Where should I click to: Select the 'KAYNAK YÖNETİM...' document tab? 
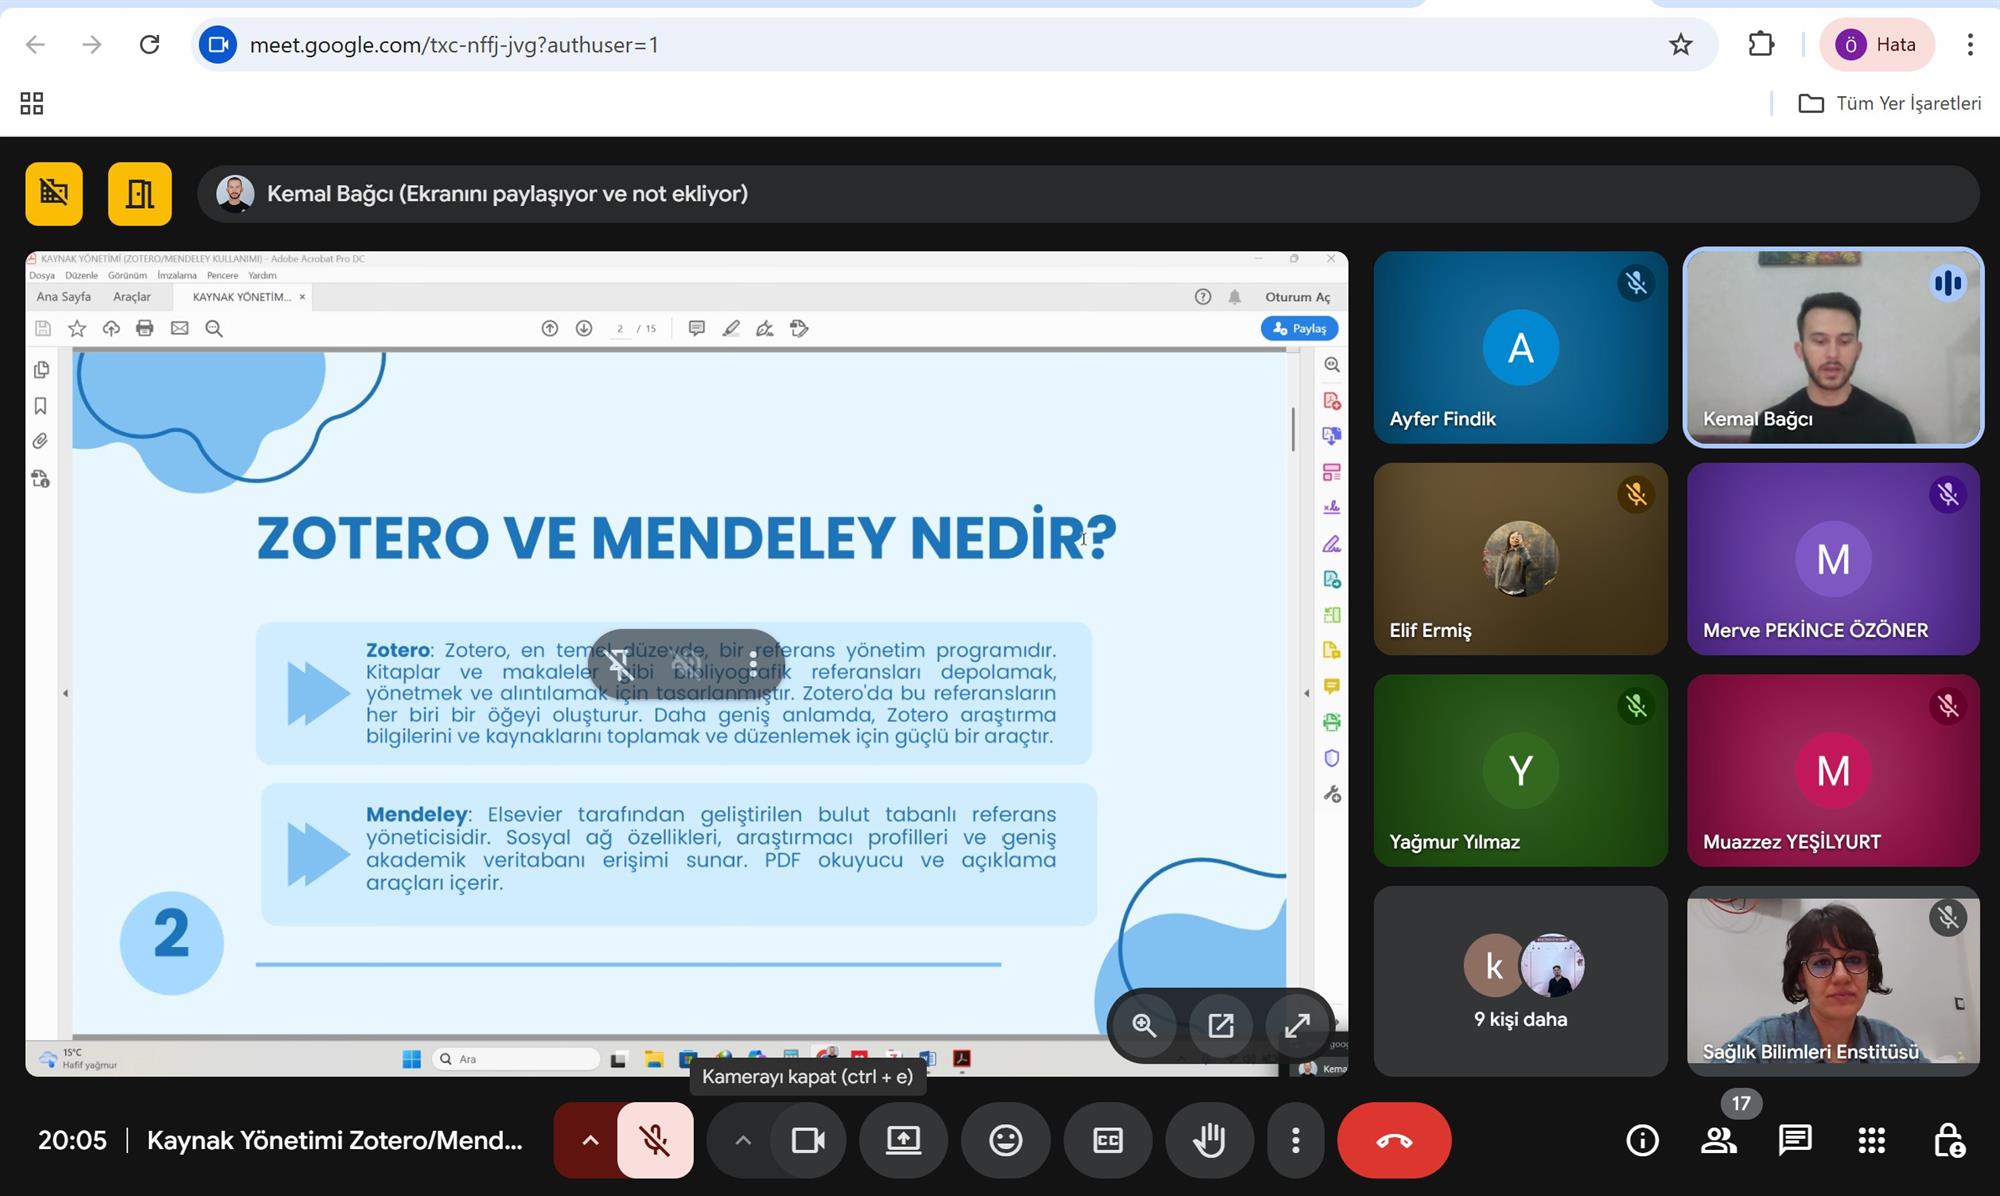[241, 297]
